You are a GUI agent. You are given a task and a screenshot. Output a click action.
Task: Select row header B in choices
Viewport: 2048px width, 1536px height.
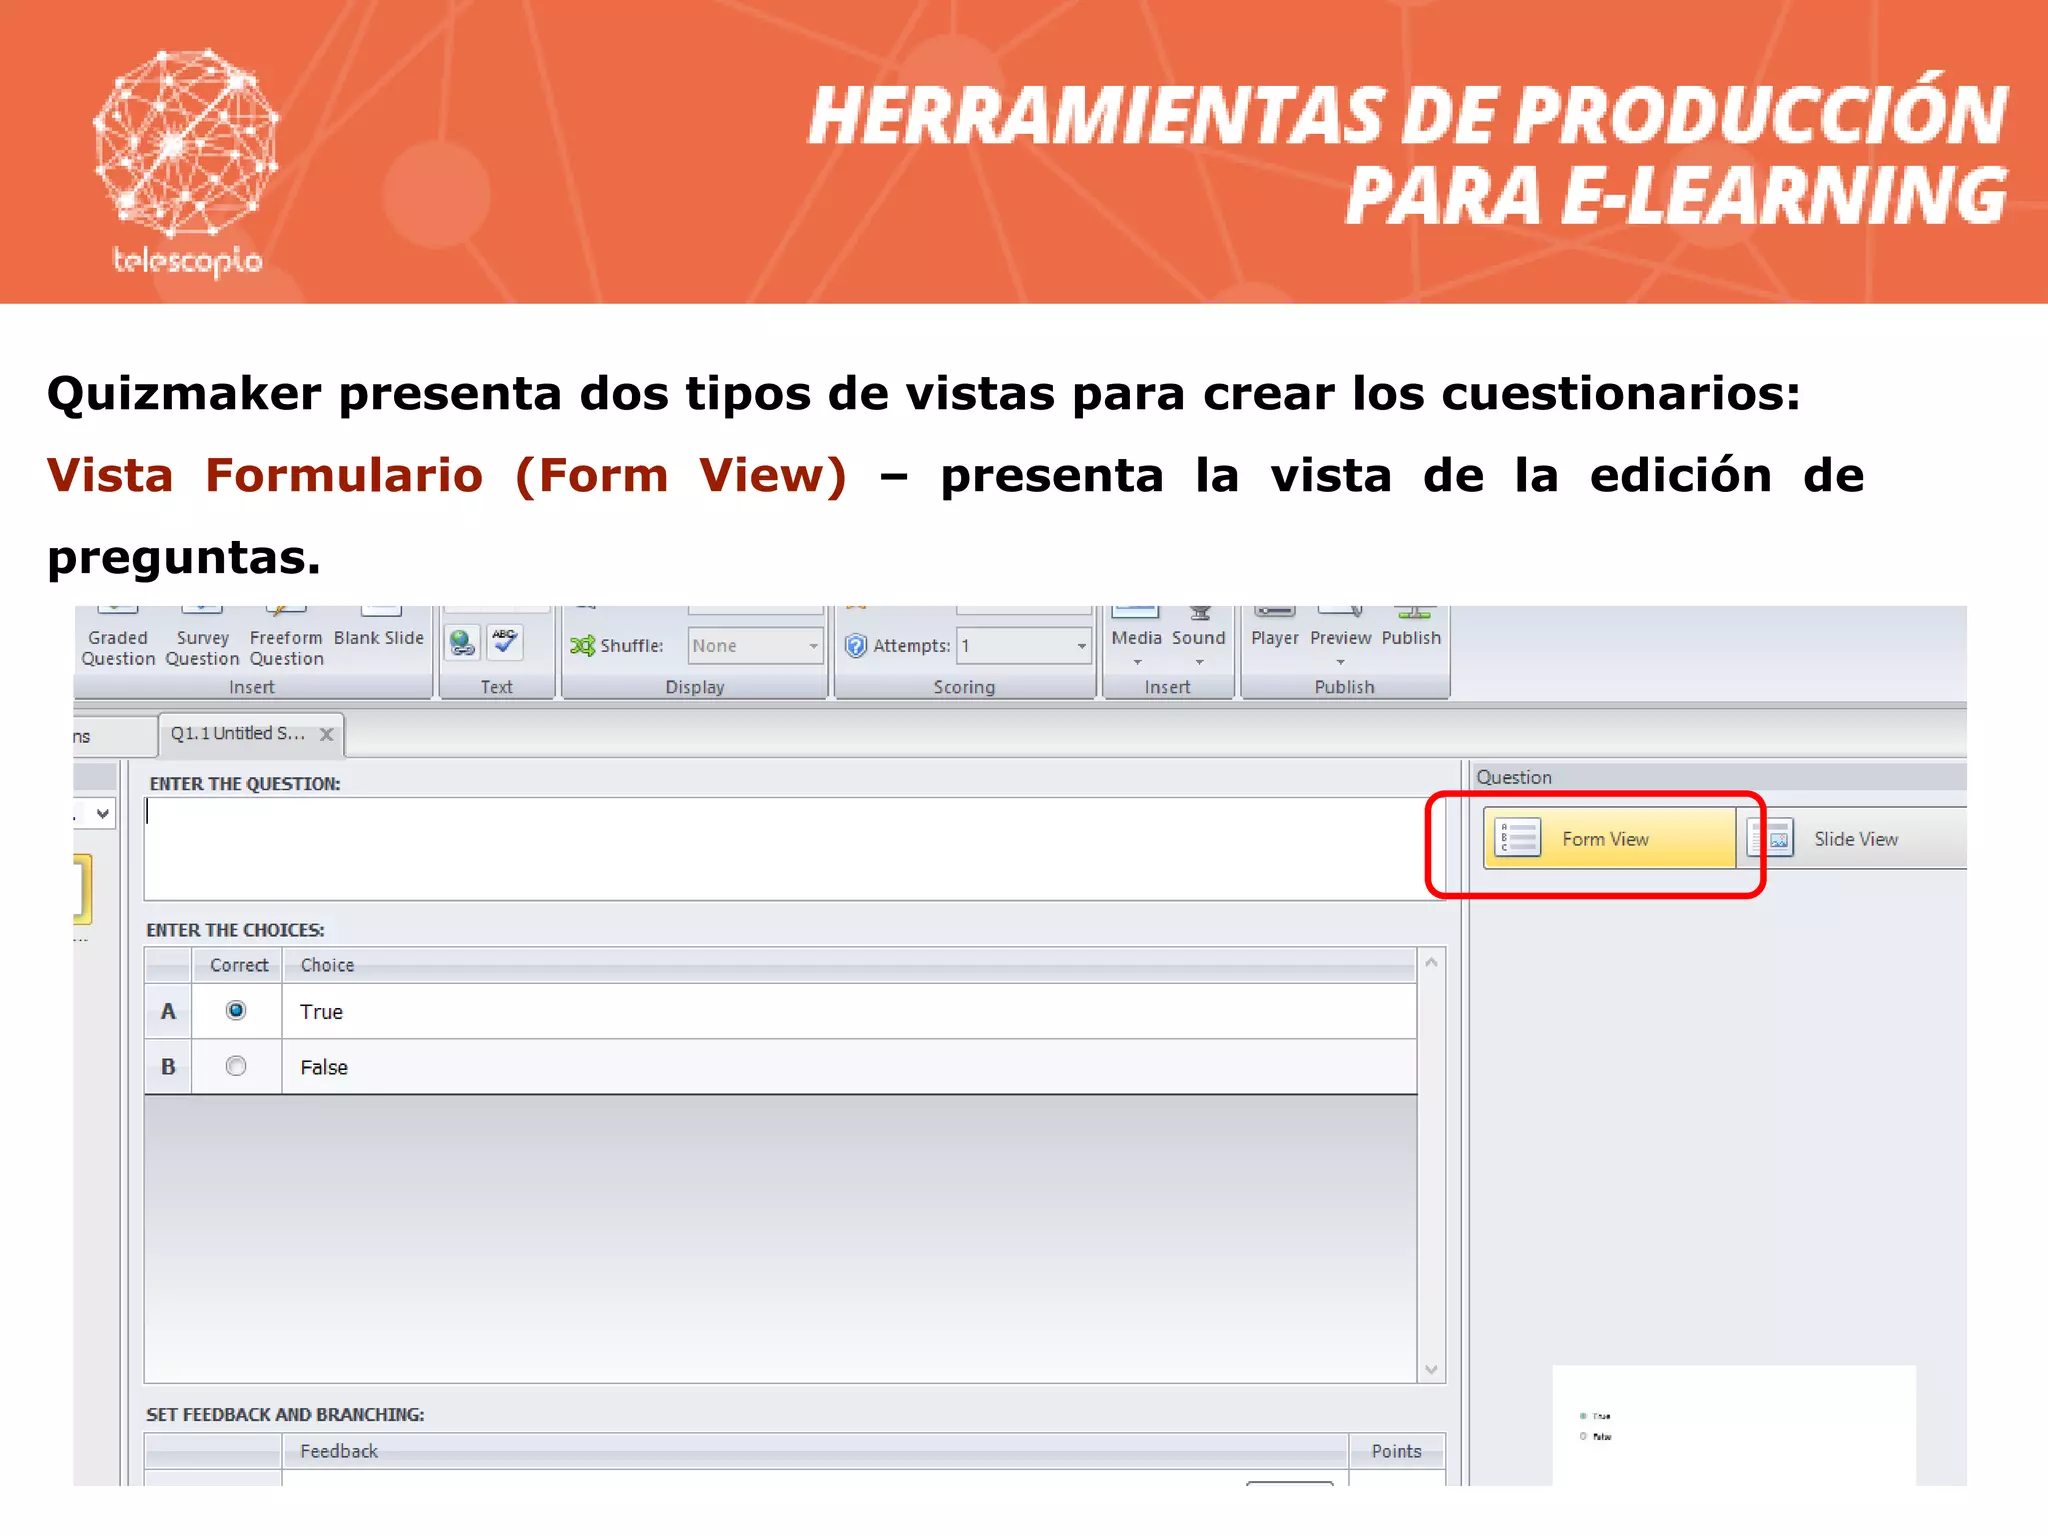[168, 1067]
